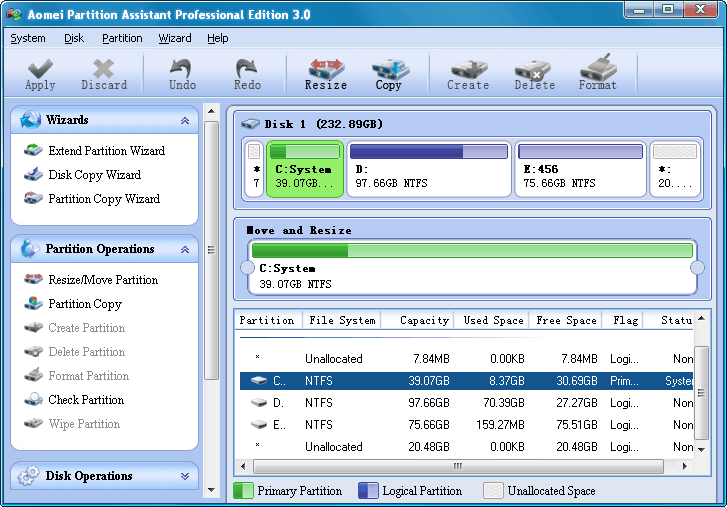The height and width of the screenshot is (507, 727).
Task: Sort by the Capacity column header
Action: [x=418, y=320]
